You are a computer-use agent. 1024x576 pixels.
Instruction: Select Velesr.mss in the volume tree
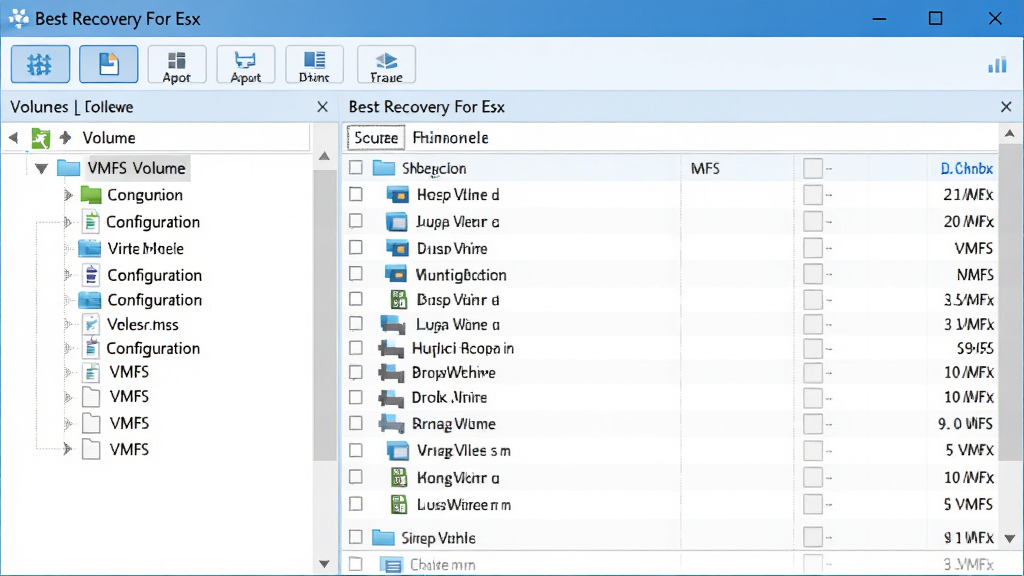click(x=142, y=324)
